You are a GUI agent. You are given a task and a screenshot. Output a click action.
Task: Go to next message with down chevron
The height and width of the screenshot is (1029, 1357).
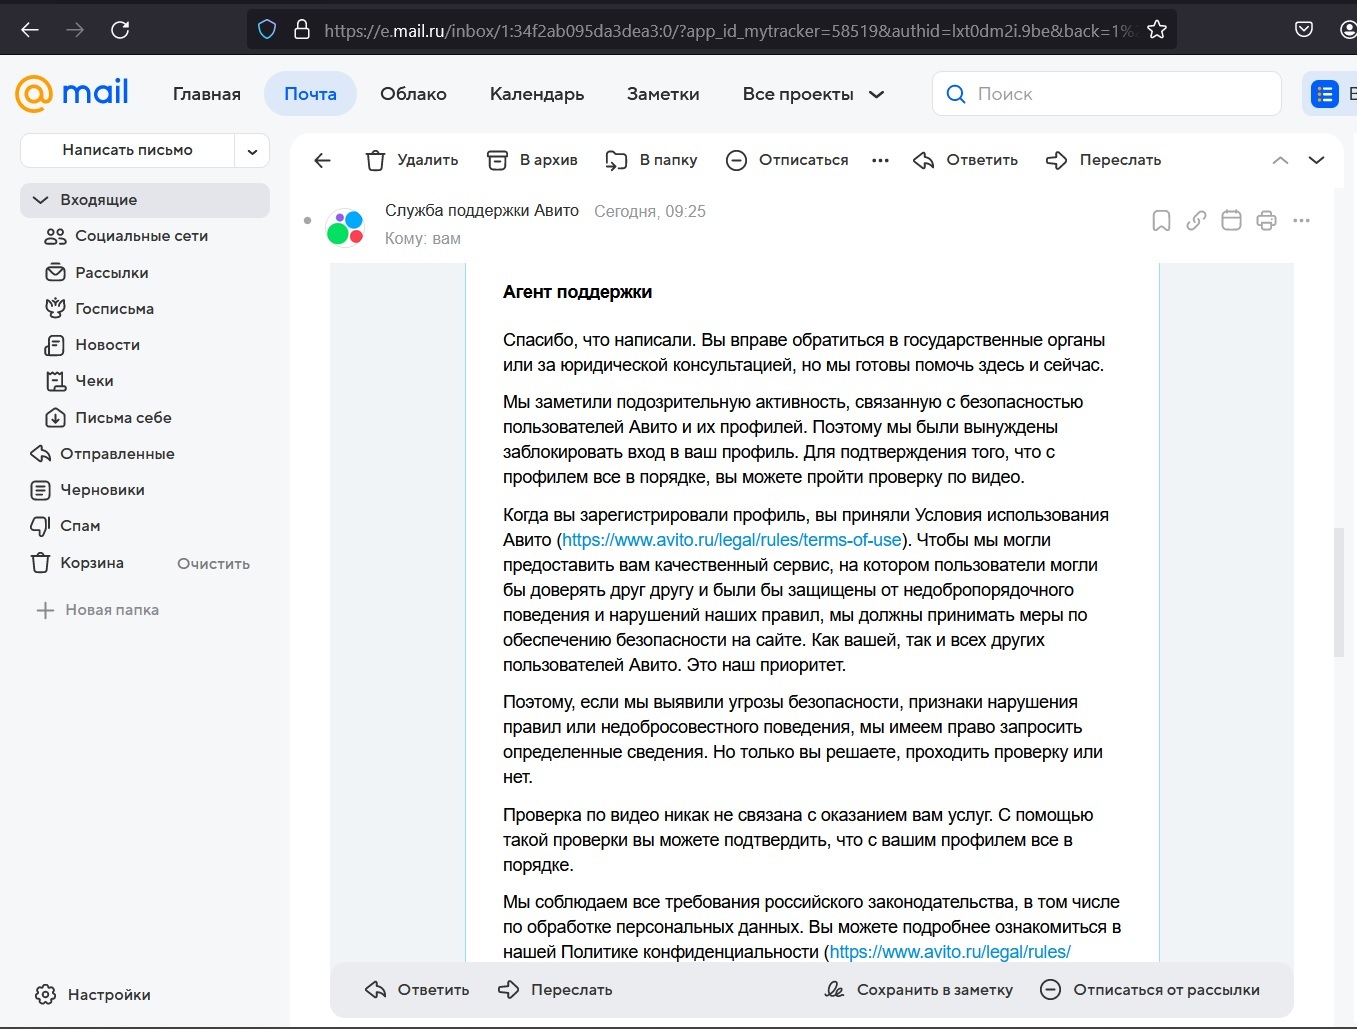(1316, 160)
